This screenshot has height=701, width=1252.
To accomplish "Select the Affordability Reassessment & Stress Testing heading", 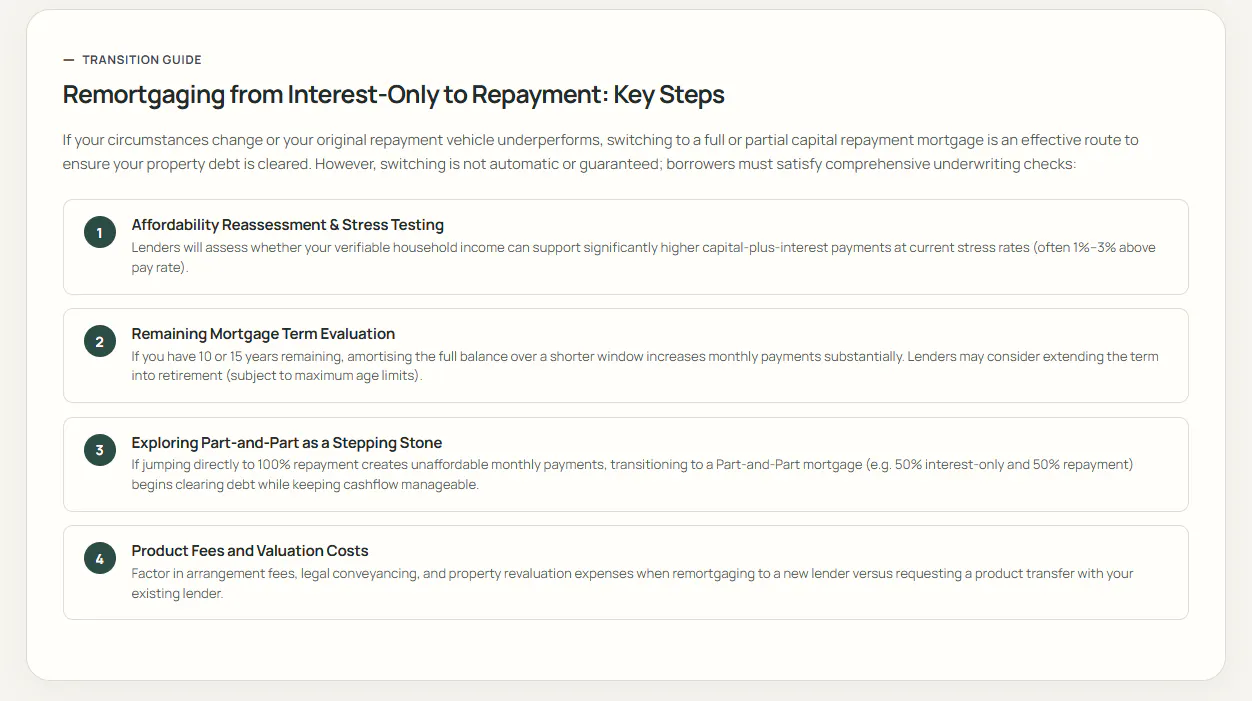I will [x=288, y=225].
